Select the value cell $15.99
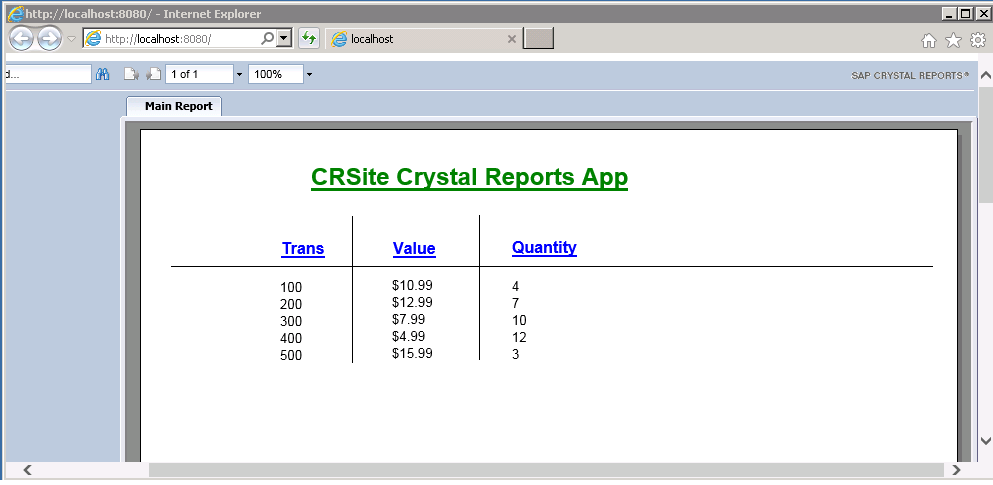This screenshot has width=993, height=485. (x=412, y=354)
